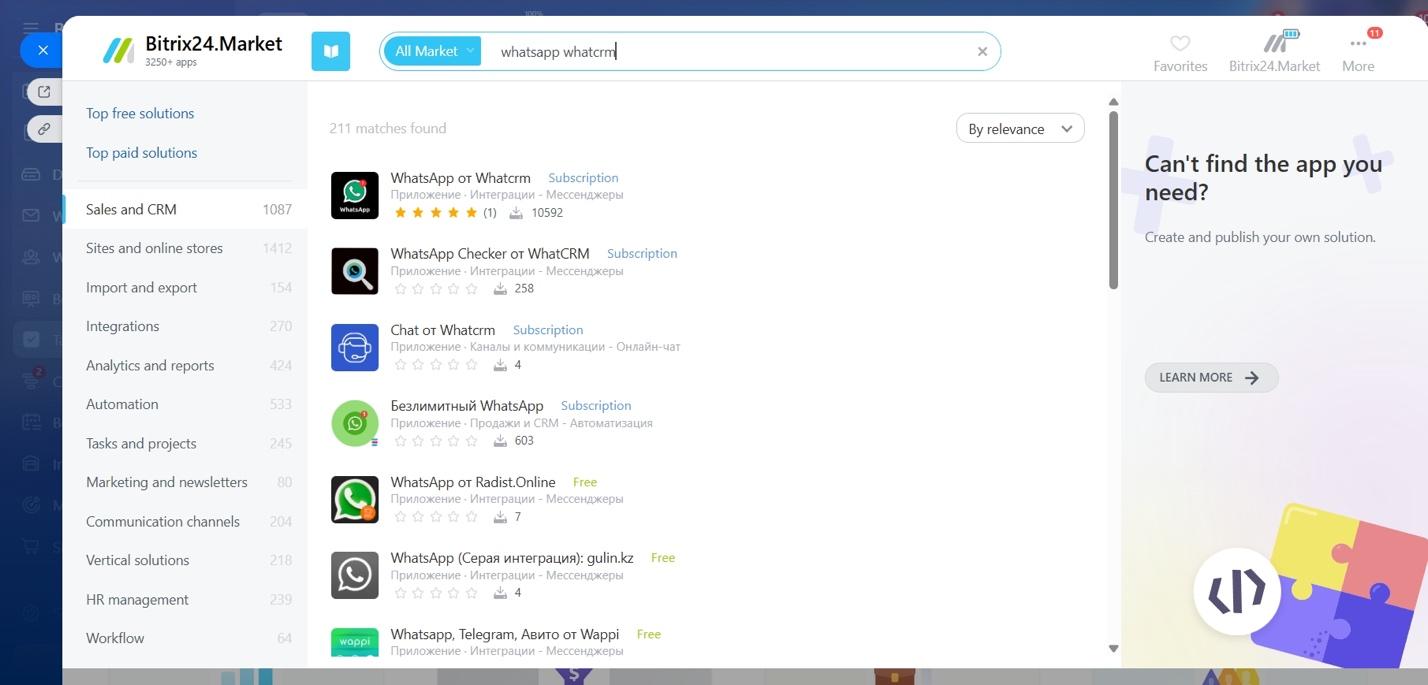This screenshot has height=685, width=1428.
Task: Open Безлимитный WhatsApp title
Action: pyautogui.click(x=467, y=406)
